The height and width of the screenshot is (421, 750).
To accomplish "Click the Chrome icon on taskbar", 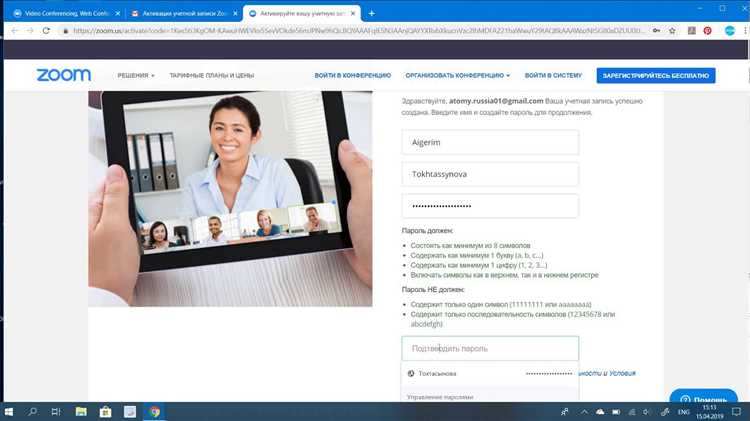I will 154,411.
